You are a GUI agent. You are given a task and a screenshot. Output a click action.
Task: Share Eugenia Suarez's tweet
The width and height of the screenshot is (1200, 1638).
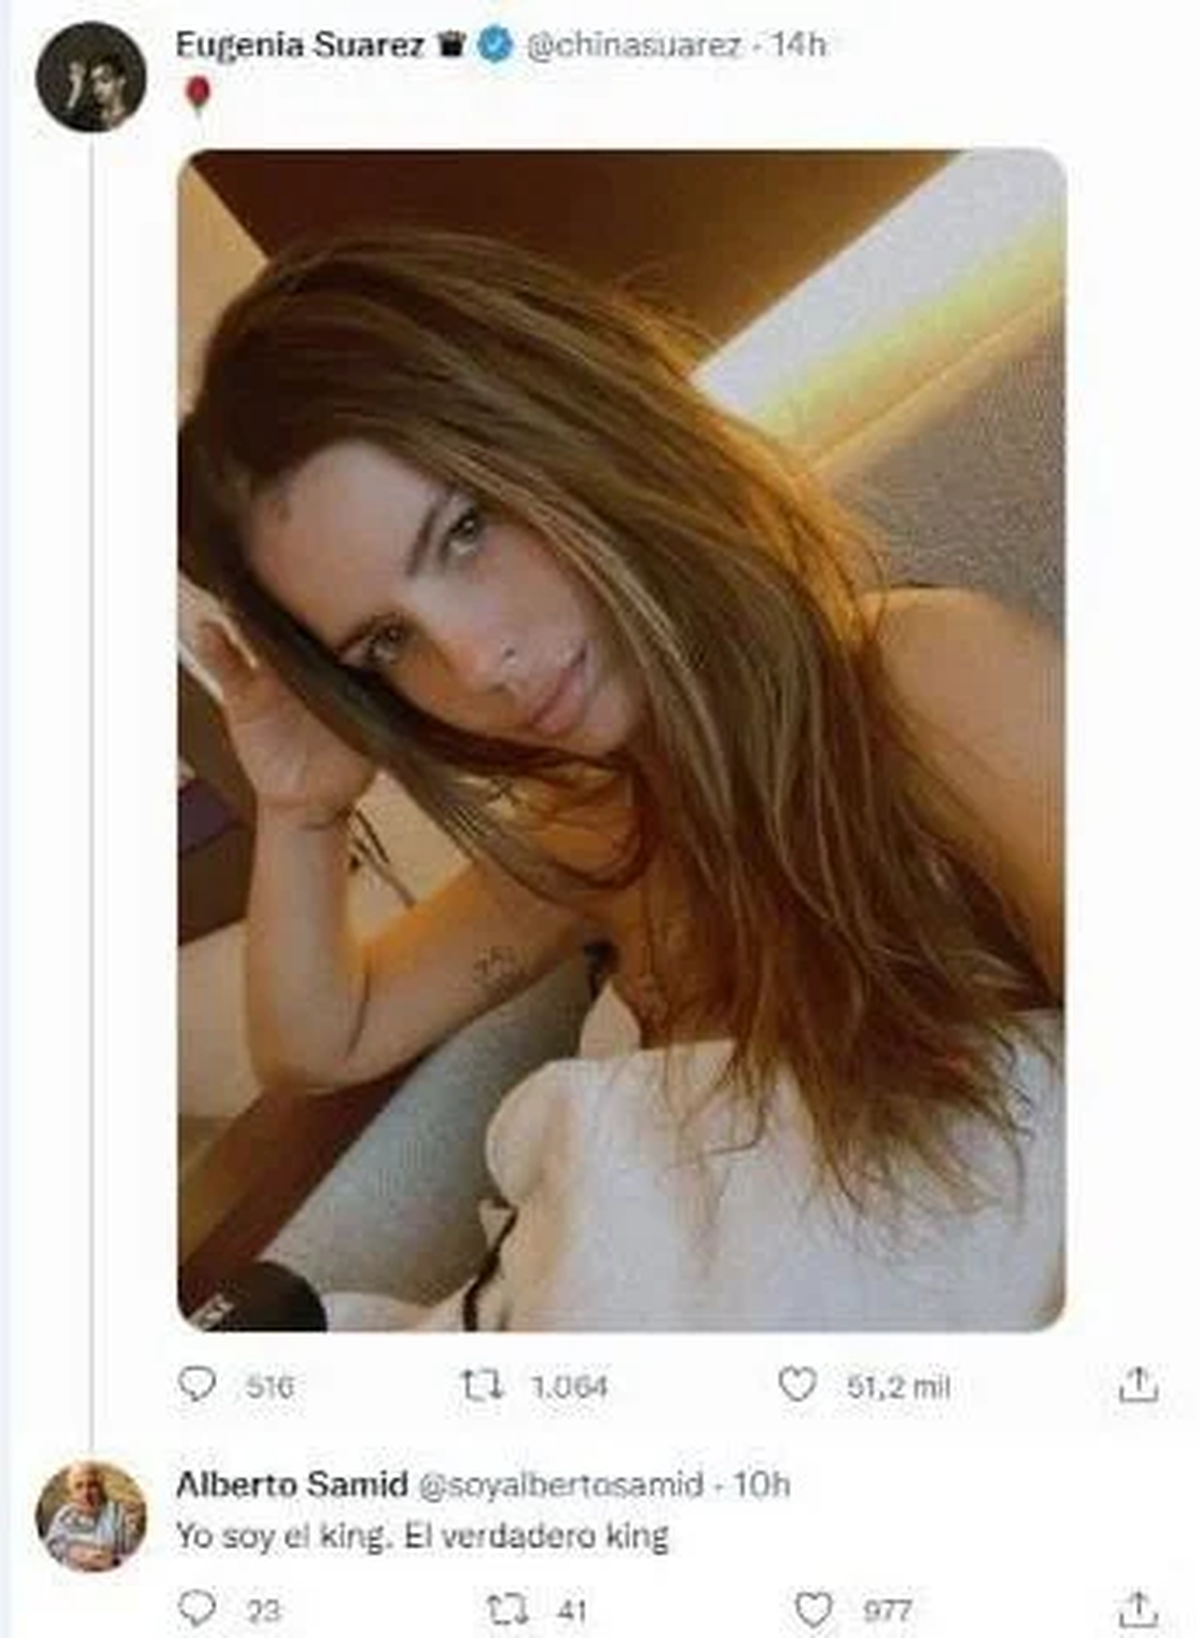1137,1385
